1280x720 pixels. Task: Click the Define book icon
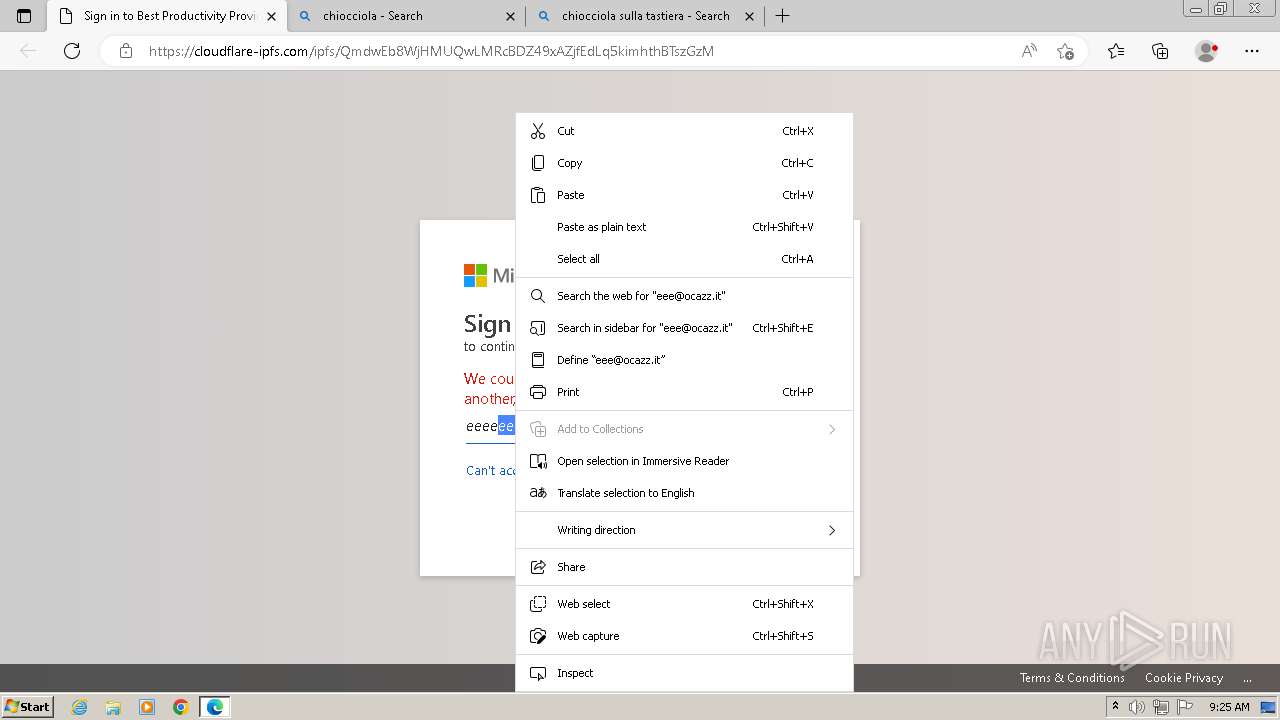(x=538, y=360)
